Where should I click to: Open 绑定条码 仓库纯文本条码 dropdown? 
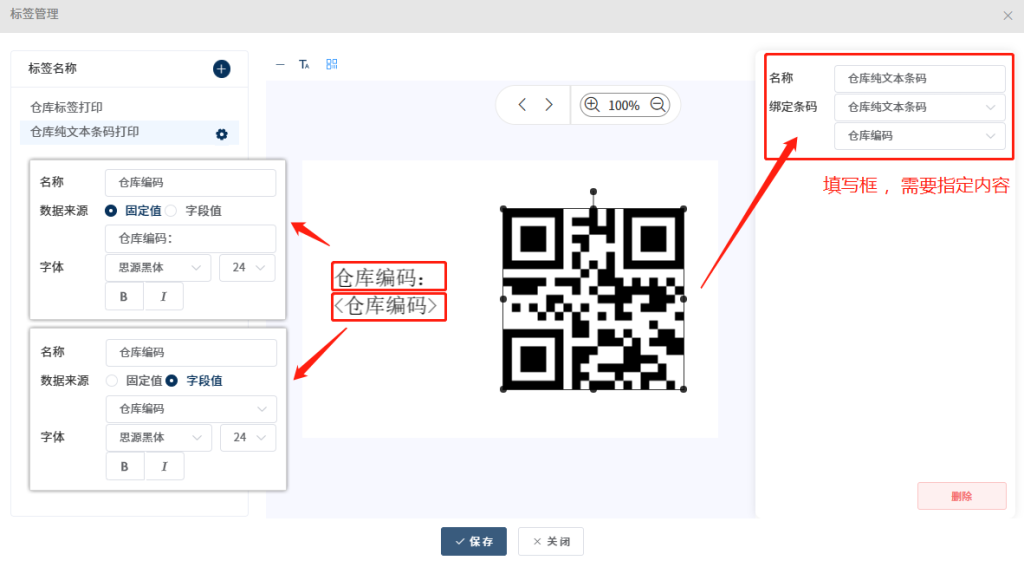(x=920, y=107)
